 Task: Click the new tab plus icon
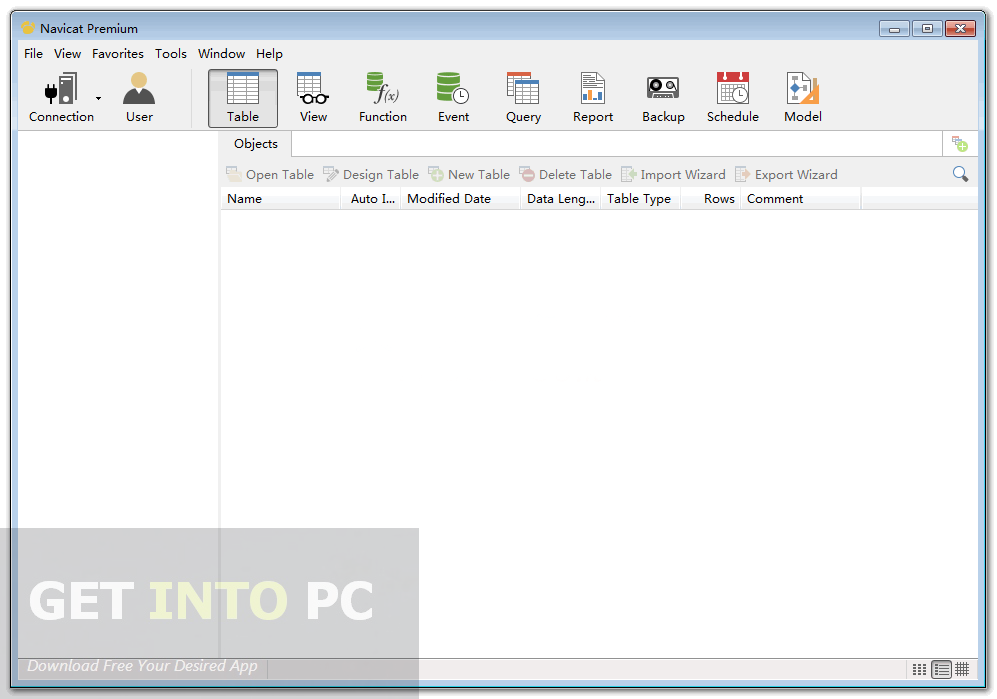click(959, 144)
